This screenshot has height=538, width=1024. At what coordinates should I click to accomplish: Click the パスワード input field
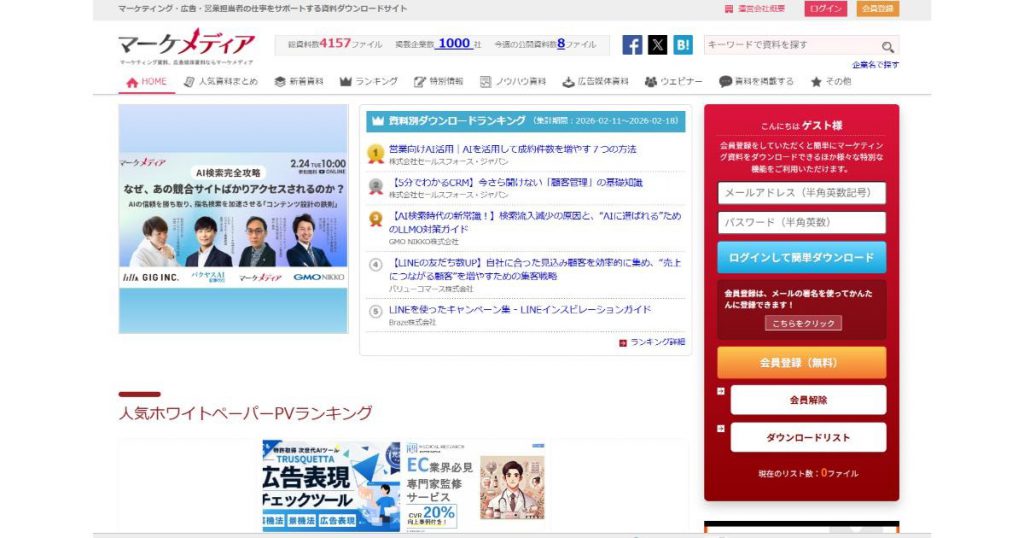(801, 223)
